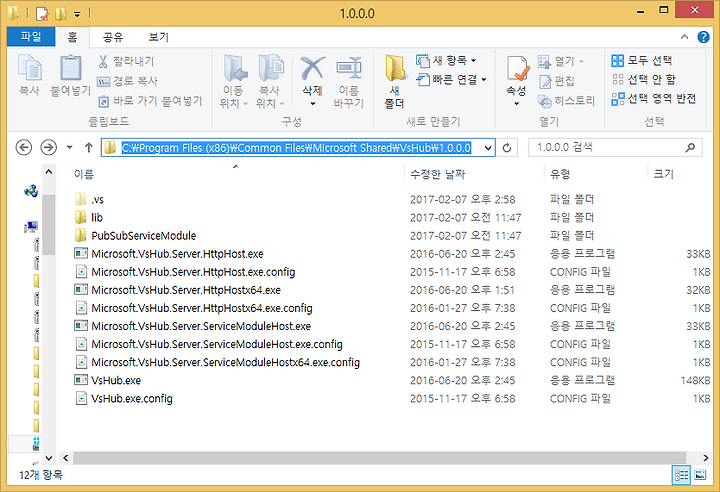Collapse the ribbon with the chevron
The image size is (720, 492).
pyautogui.click(x=684, y=37)
